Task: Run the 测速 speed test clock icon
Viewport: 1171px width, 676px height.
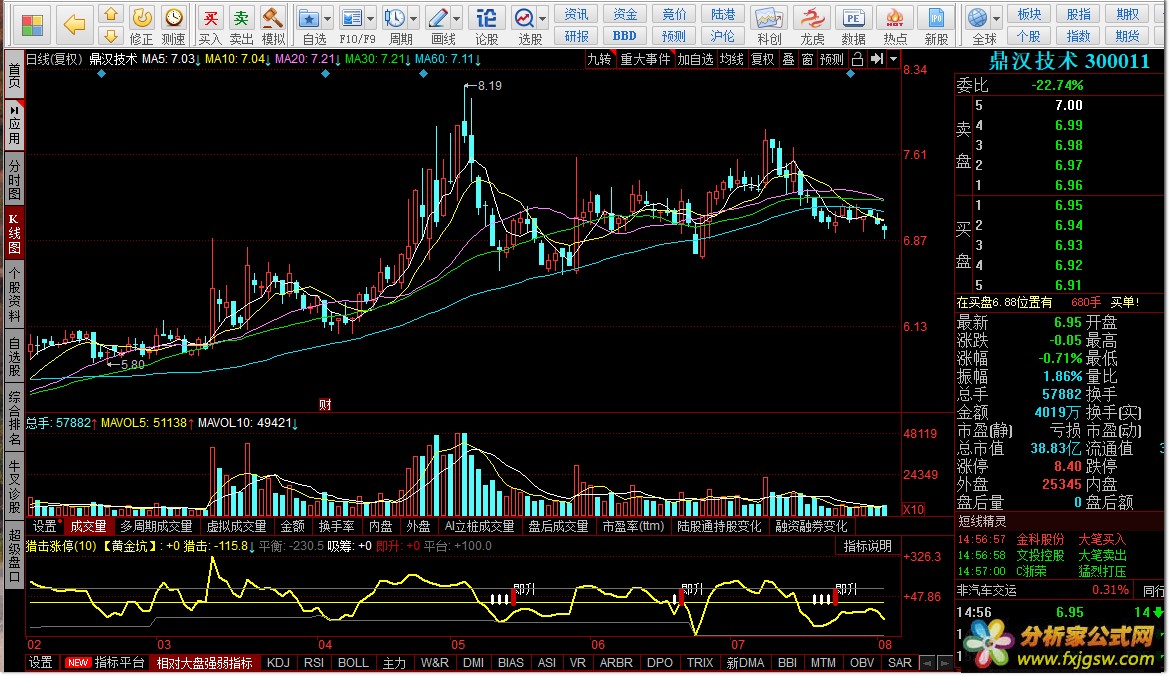Action: click(x=173, y=25)
